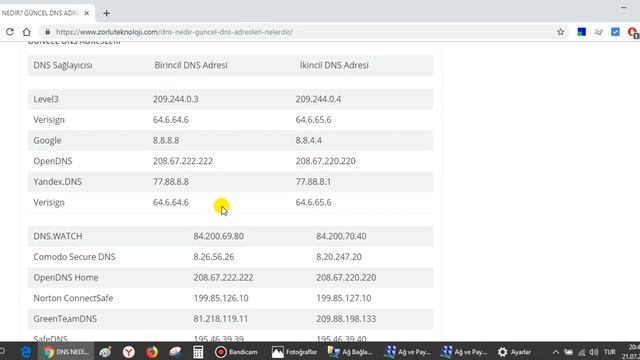Select Comodo primary 8.26.56.26
640x360 pixels.
214,257
